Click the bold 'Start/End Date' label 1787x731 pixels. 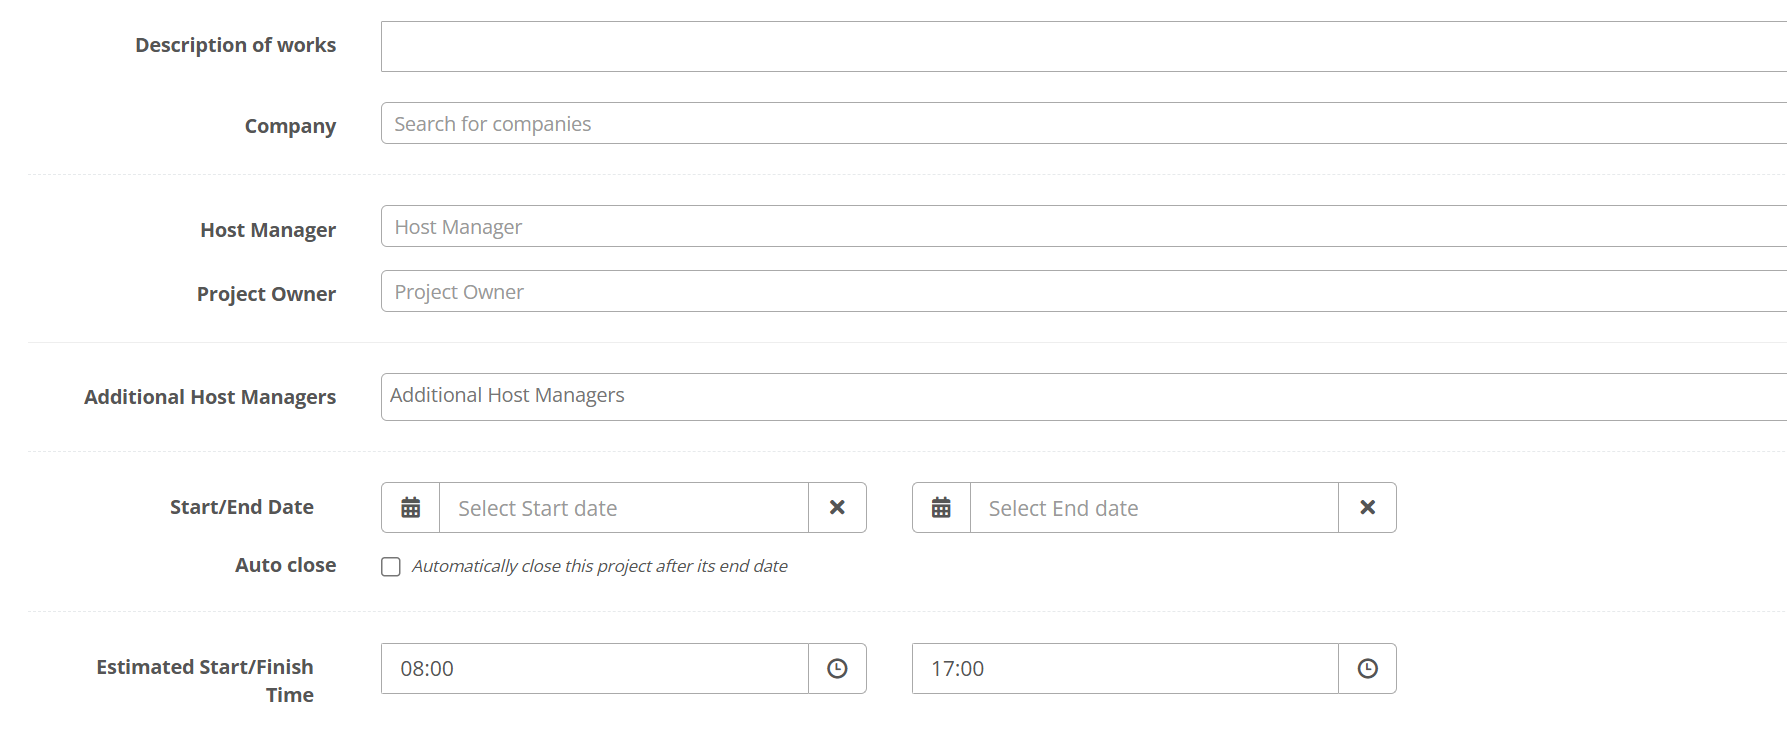(x=242, y=507)
